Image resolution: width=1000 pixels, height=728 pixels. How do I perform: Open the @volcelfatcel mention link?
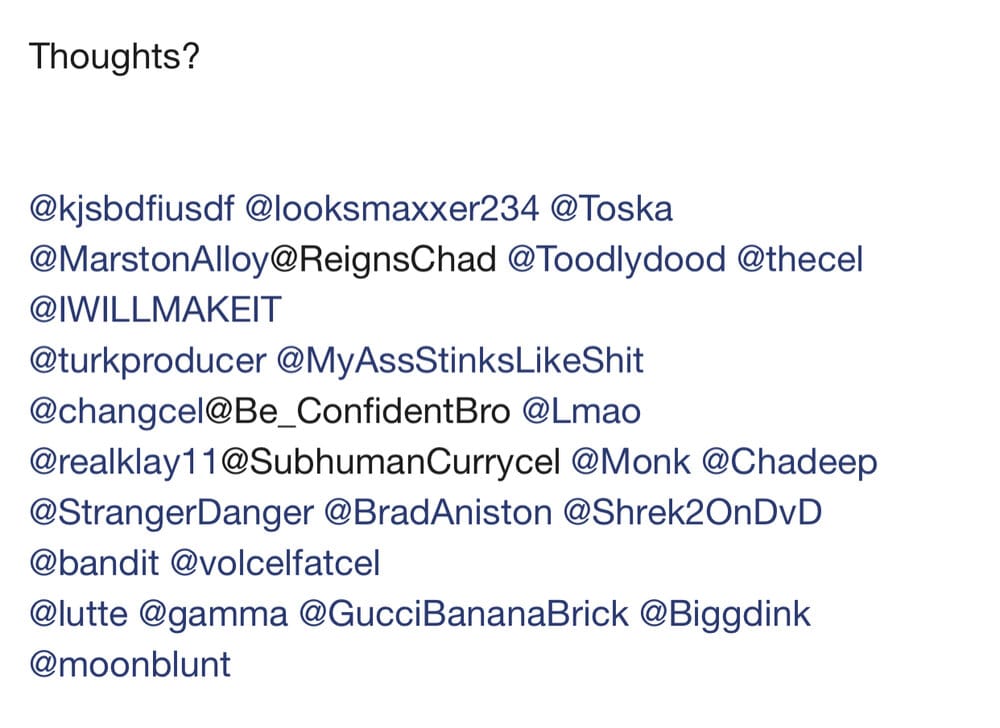276,564
